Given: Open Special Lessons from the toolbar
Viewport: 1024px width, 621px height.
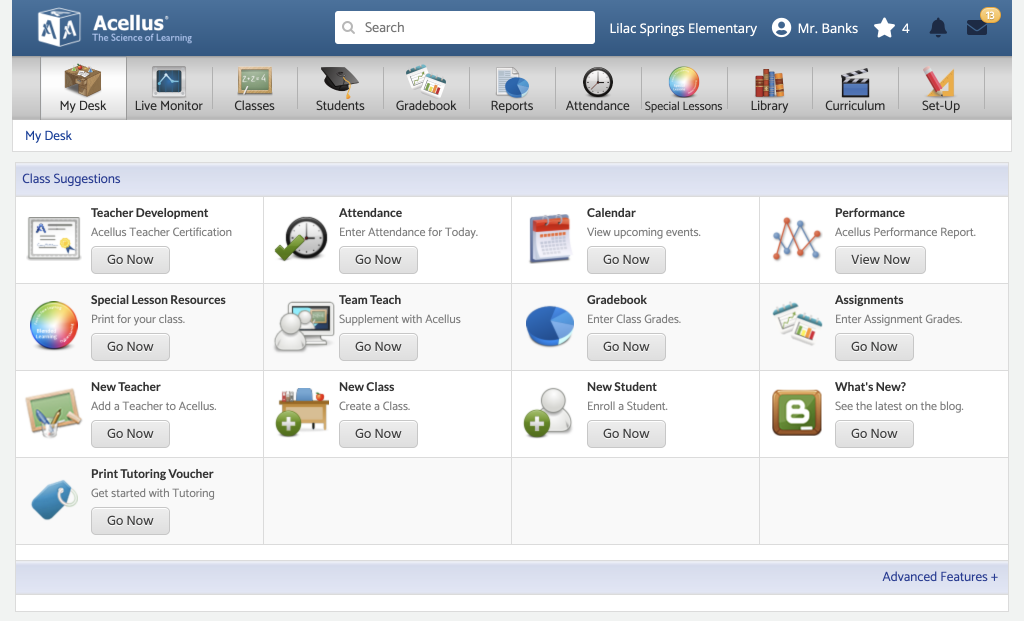Looking at the screenshot, I should [683, 88].
